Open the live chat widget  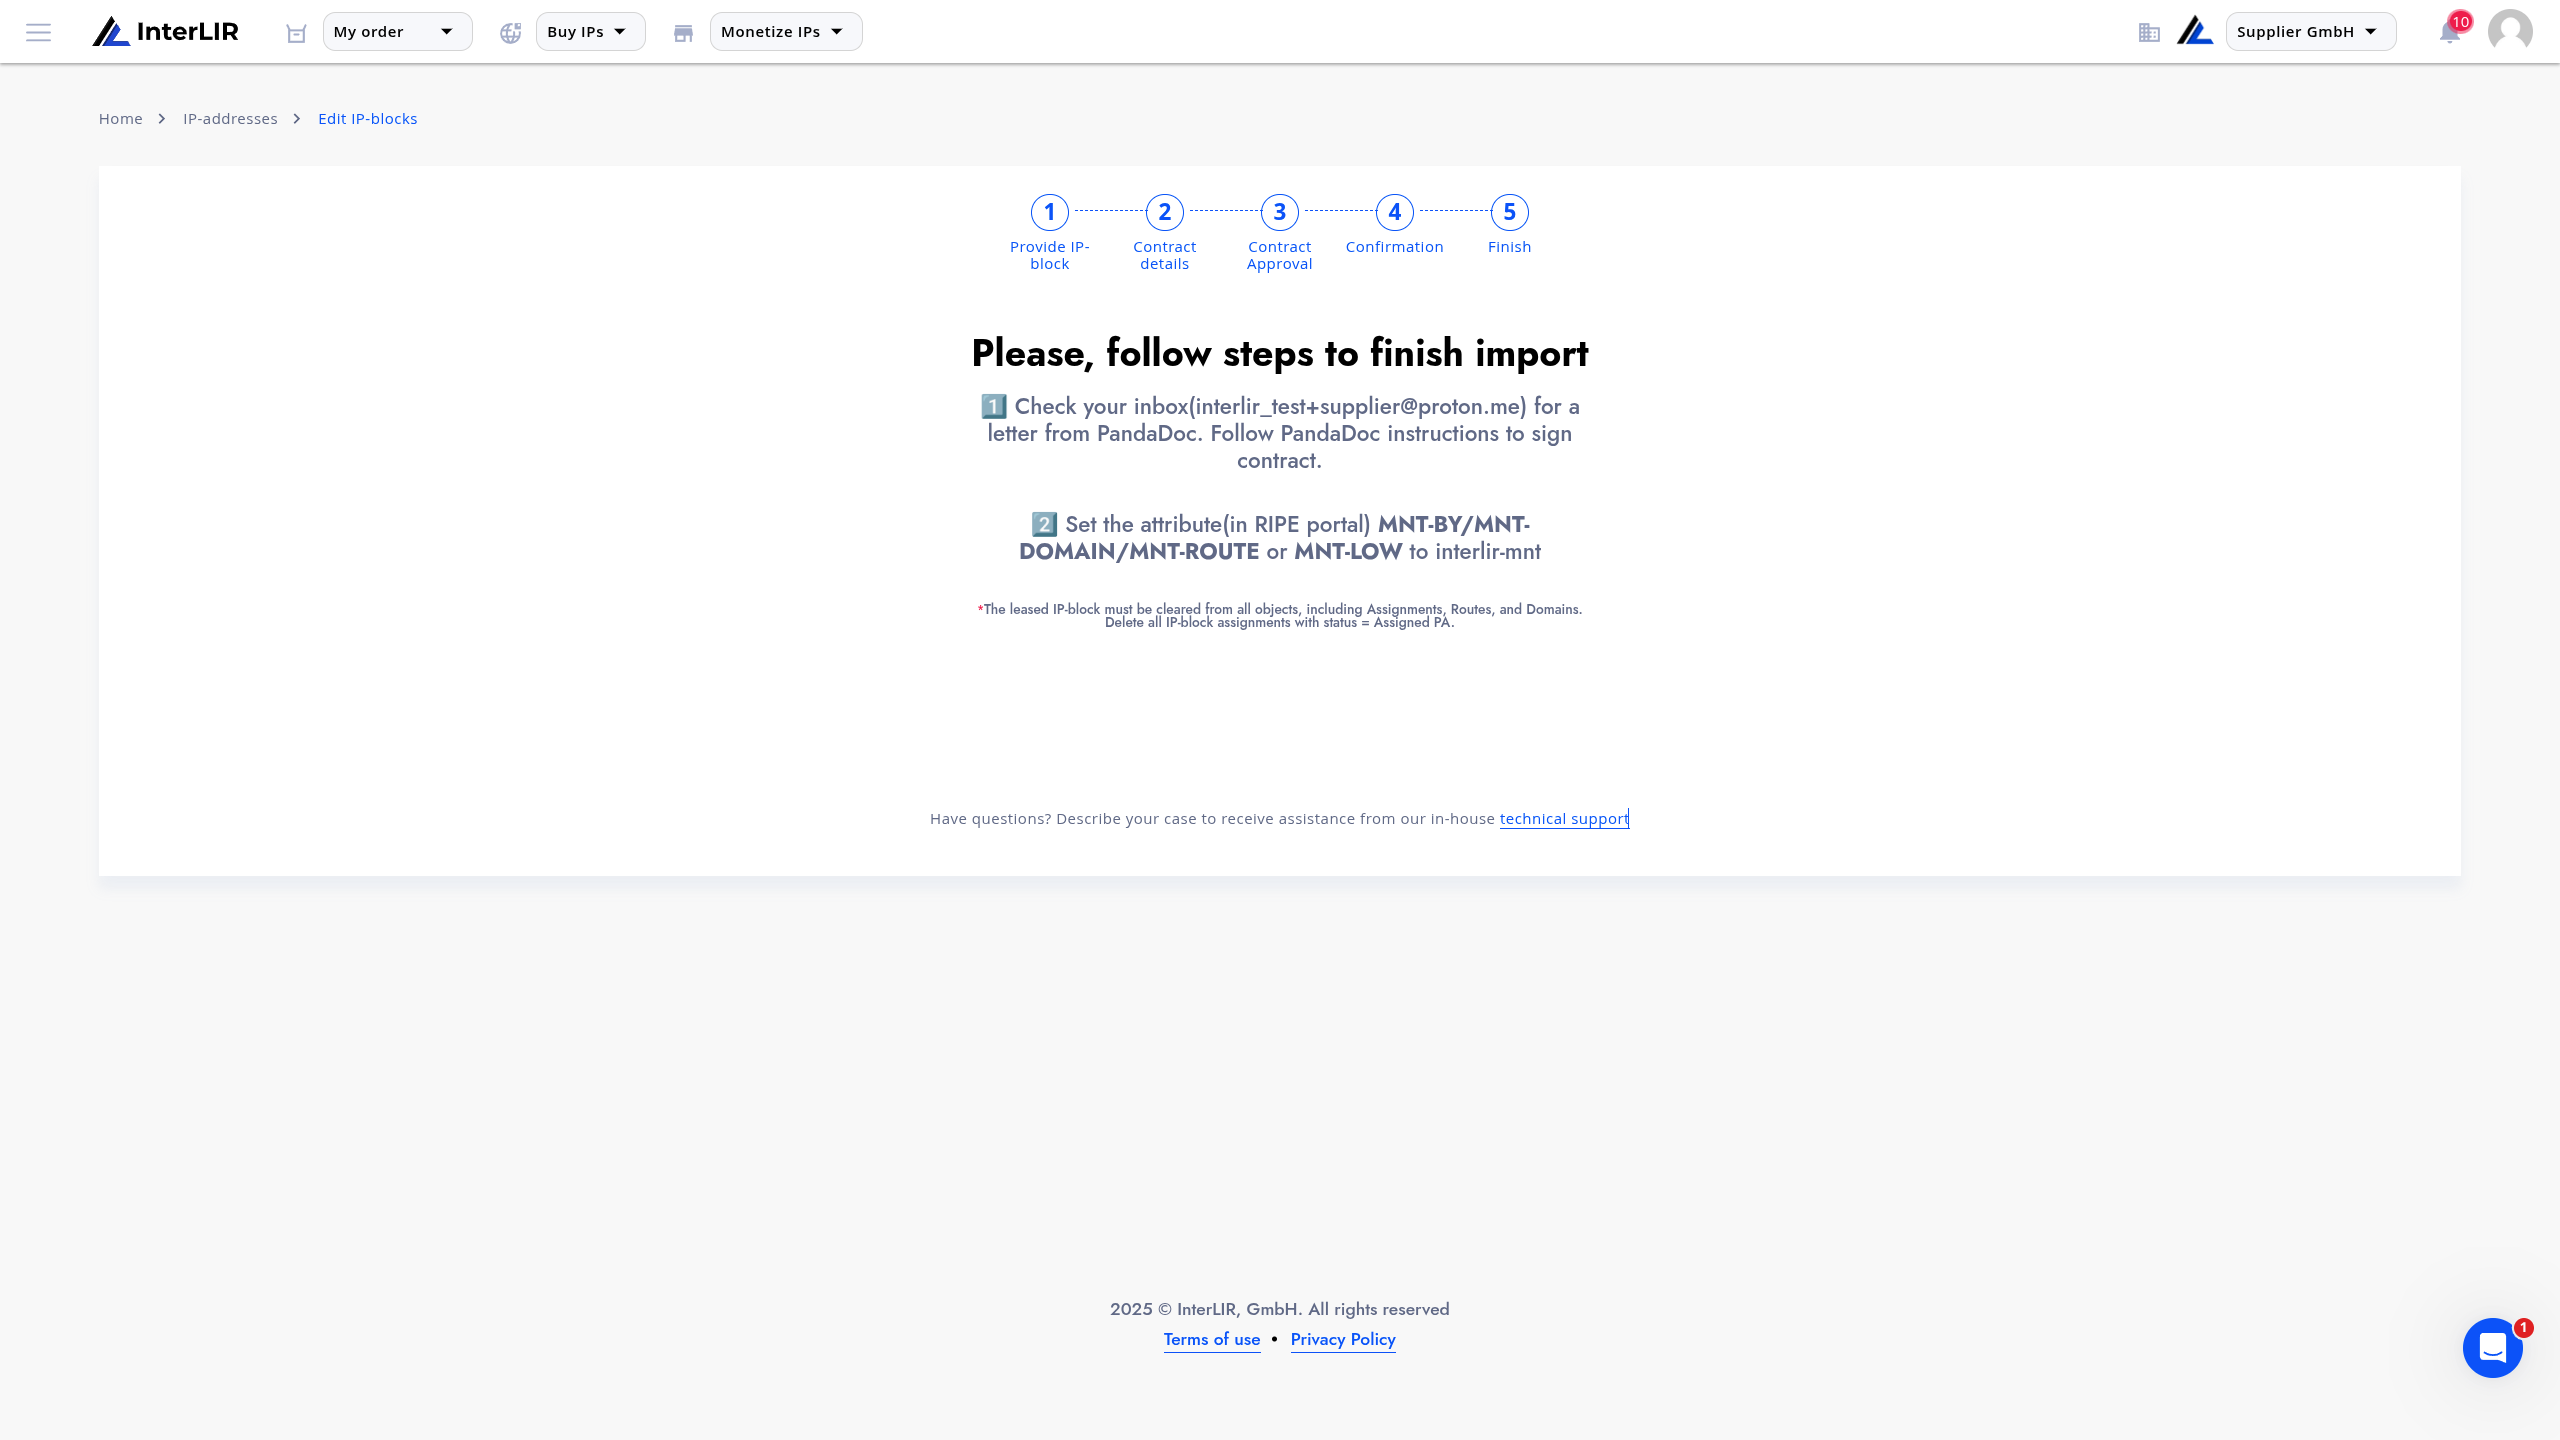[2493, 1348]
